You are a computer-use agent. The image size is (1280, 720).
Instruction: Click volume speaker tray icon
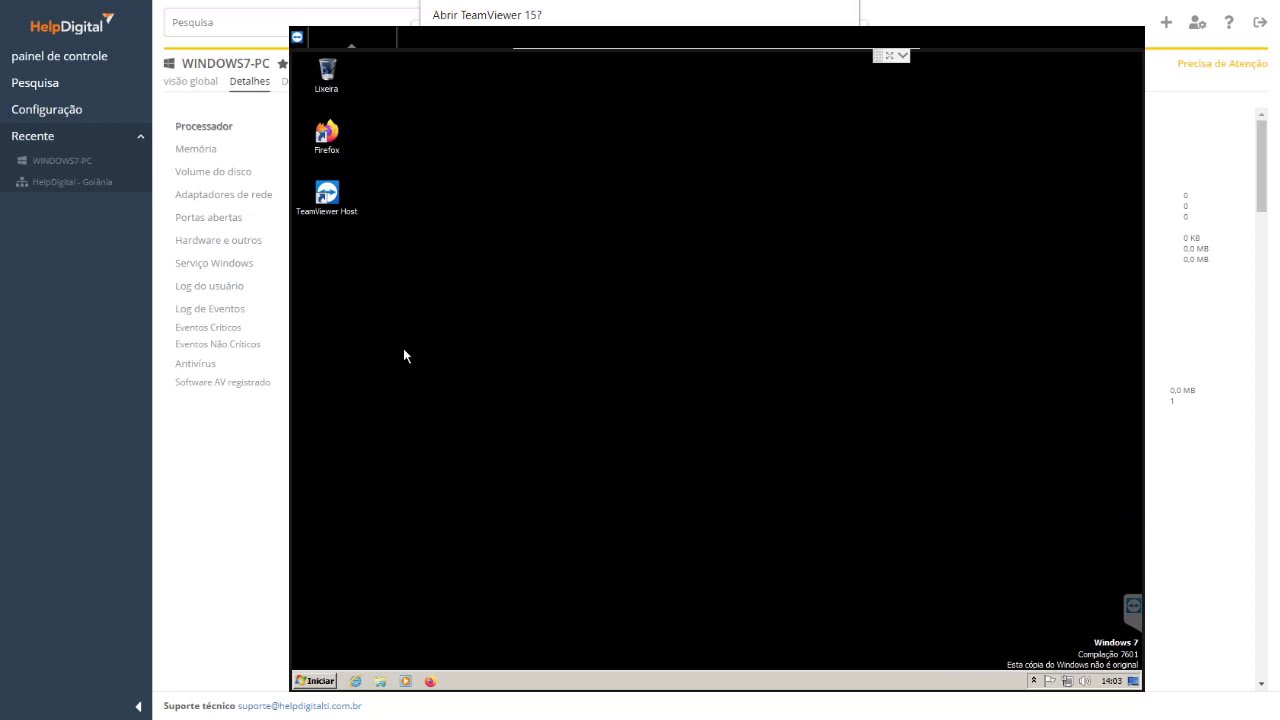pos(1085,681)
